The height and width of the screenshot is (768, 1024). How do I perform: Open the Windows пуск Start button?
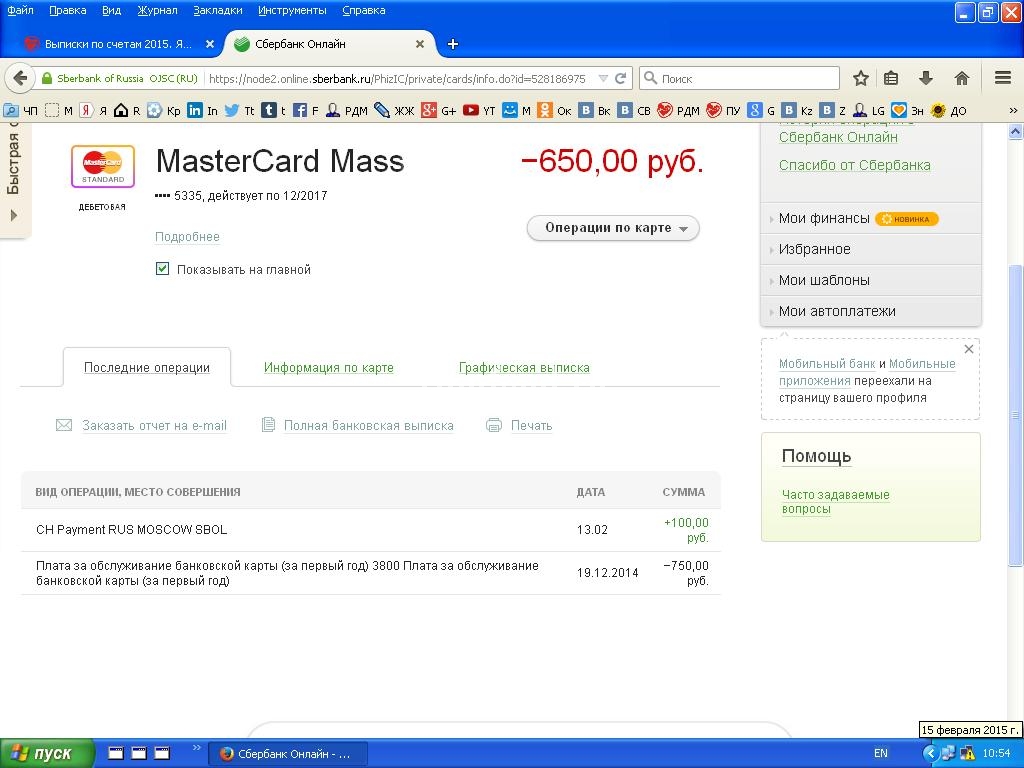coord(48,754)
